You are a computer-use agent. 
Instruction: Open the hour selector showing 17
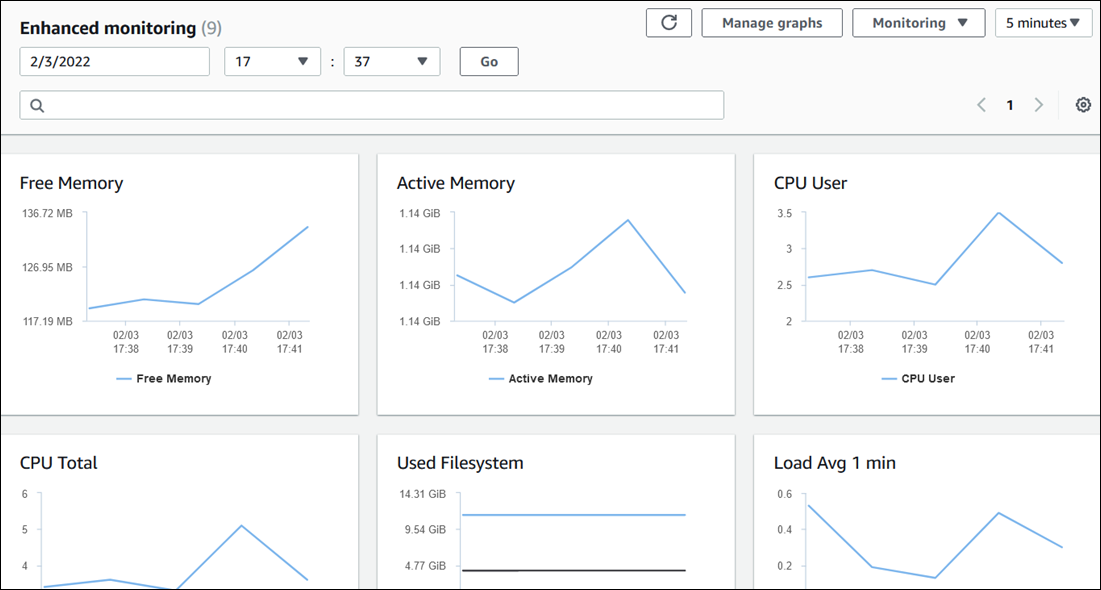(x=272, y=62)
